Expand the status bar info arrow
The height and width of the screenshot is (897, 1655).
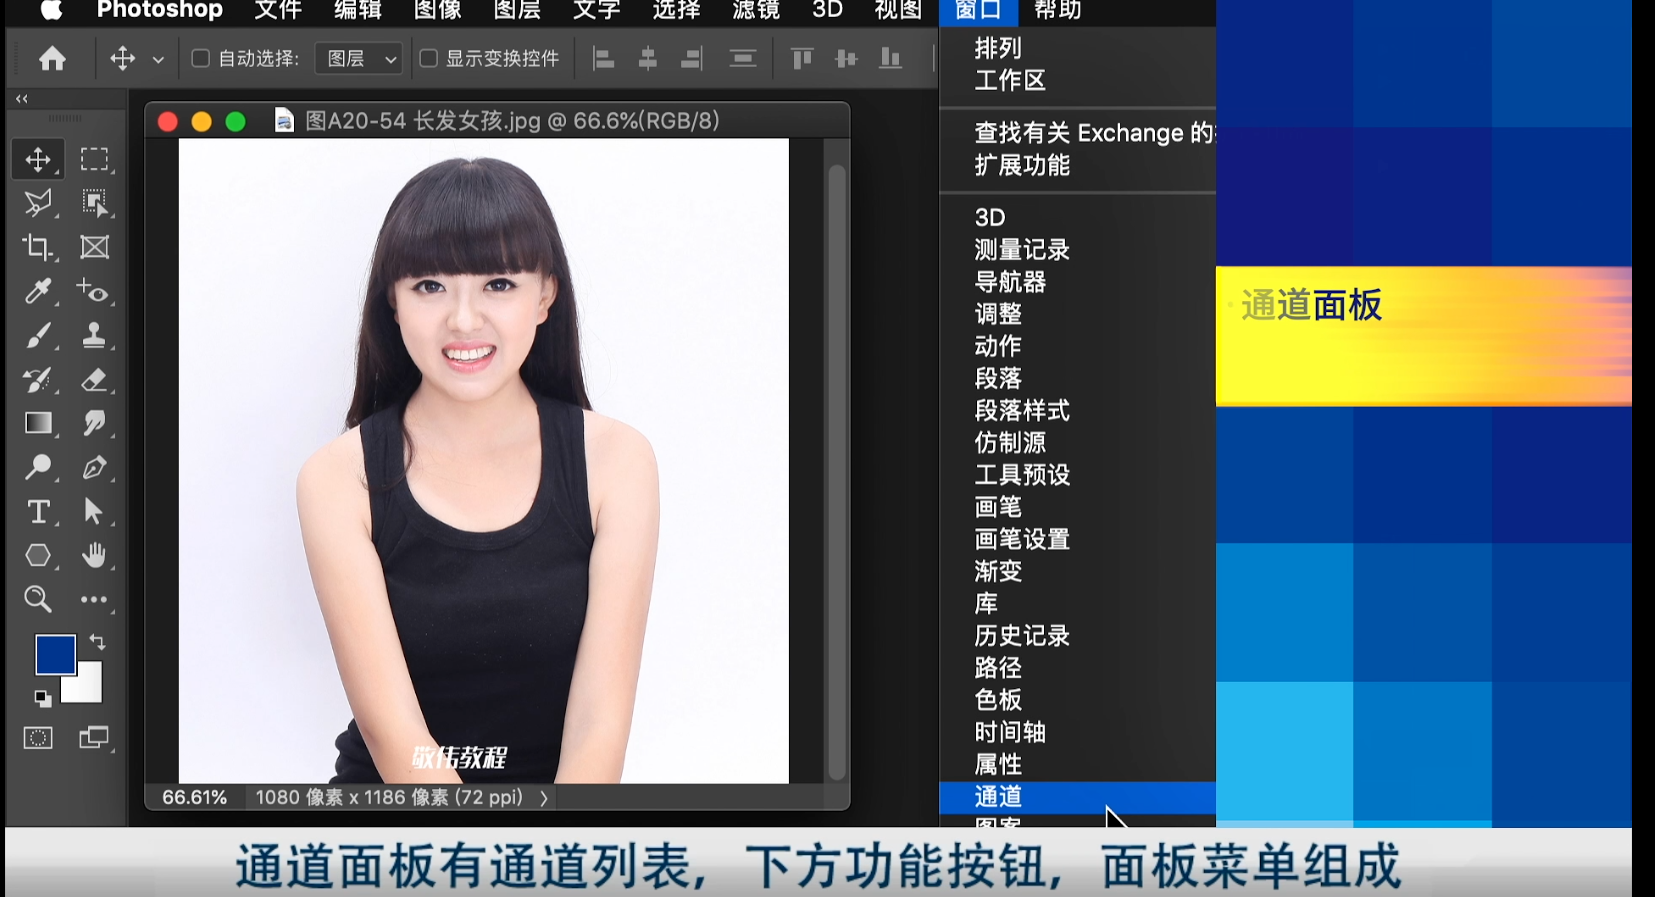544,798
